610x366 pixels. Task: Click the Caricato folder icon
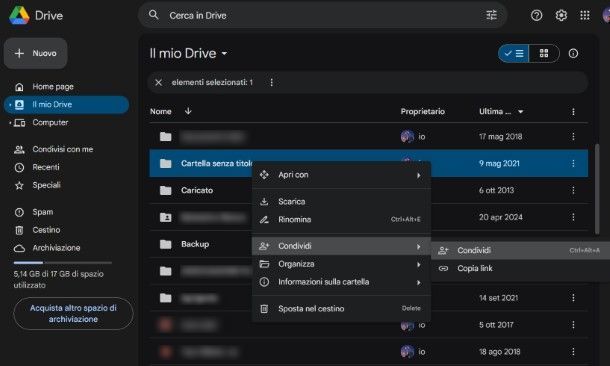click(166, 190)
